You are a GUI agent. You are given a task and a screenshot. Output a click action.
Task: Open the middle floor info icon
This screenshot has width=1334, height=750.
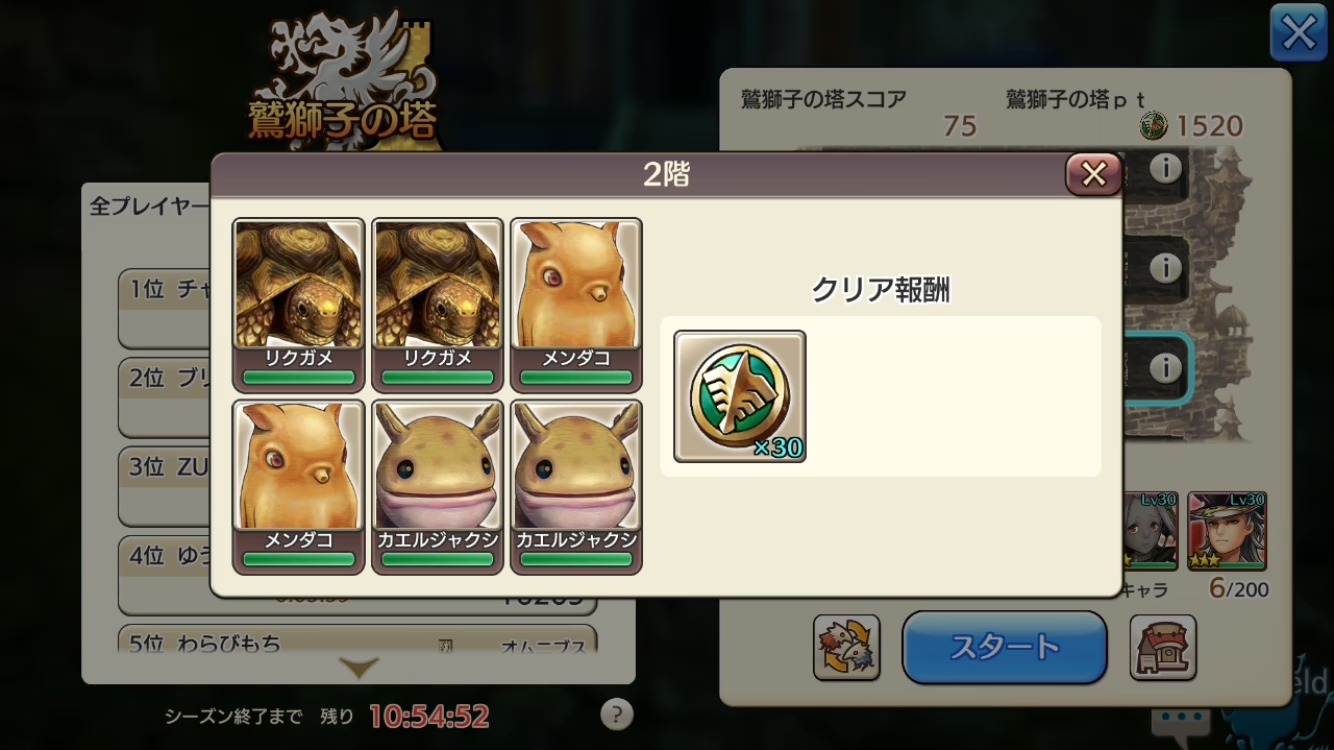(1165, 268)
